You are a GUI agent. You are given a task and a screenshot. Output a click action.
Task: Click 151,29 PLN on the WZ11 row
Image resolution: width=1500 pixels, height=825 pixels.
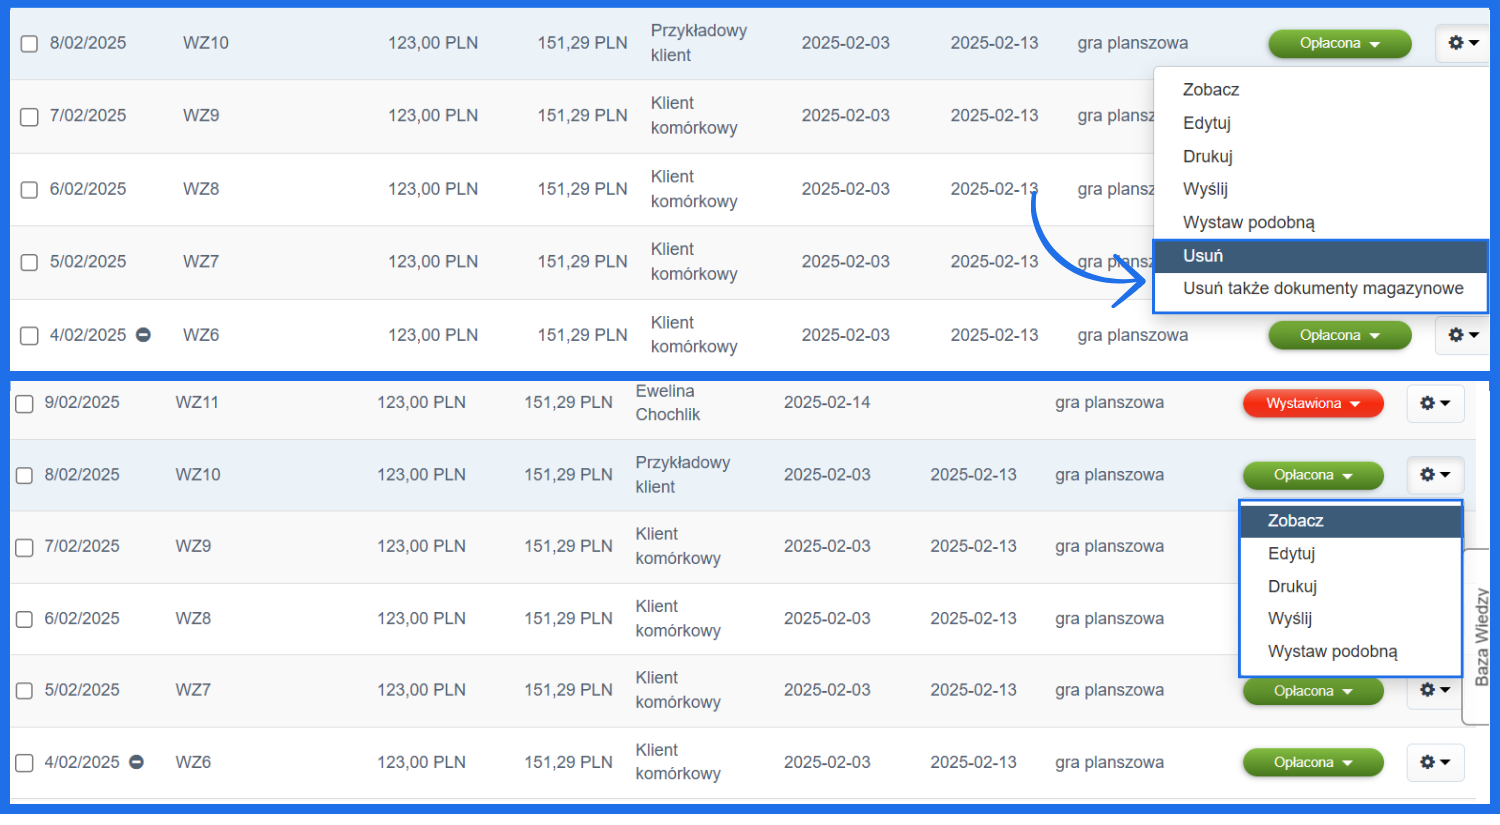pyautogui.click(x=568, y=403)
